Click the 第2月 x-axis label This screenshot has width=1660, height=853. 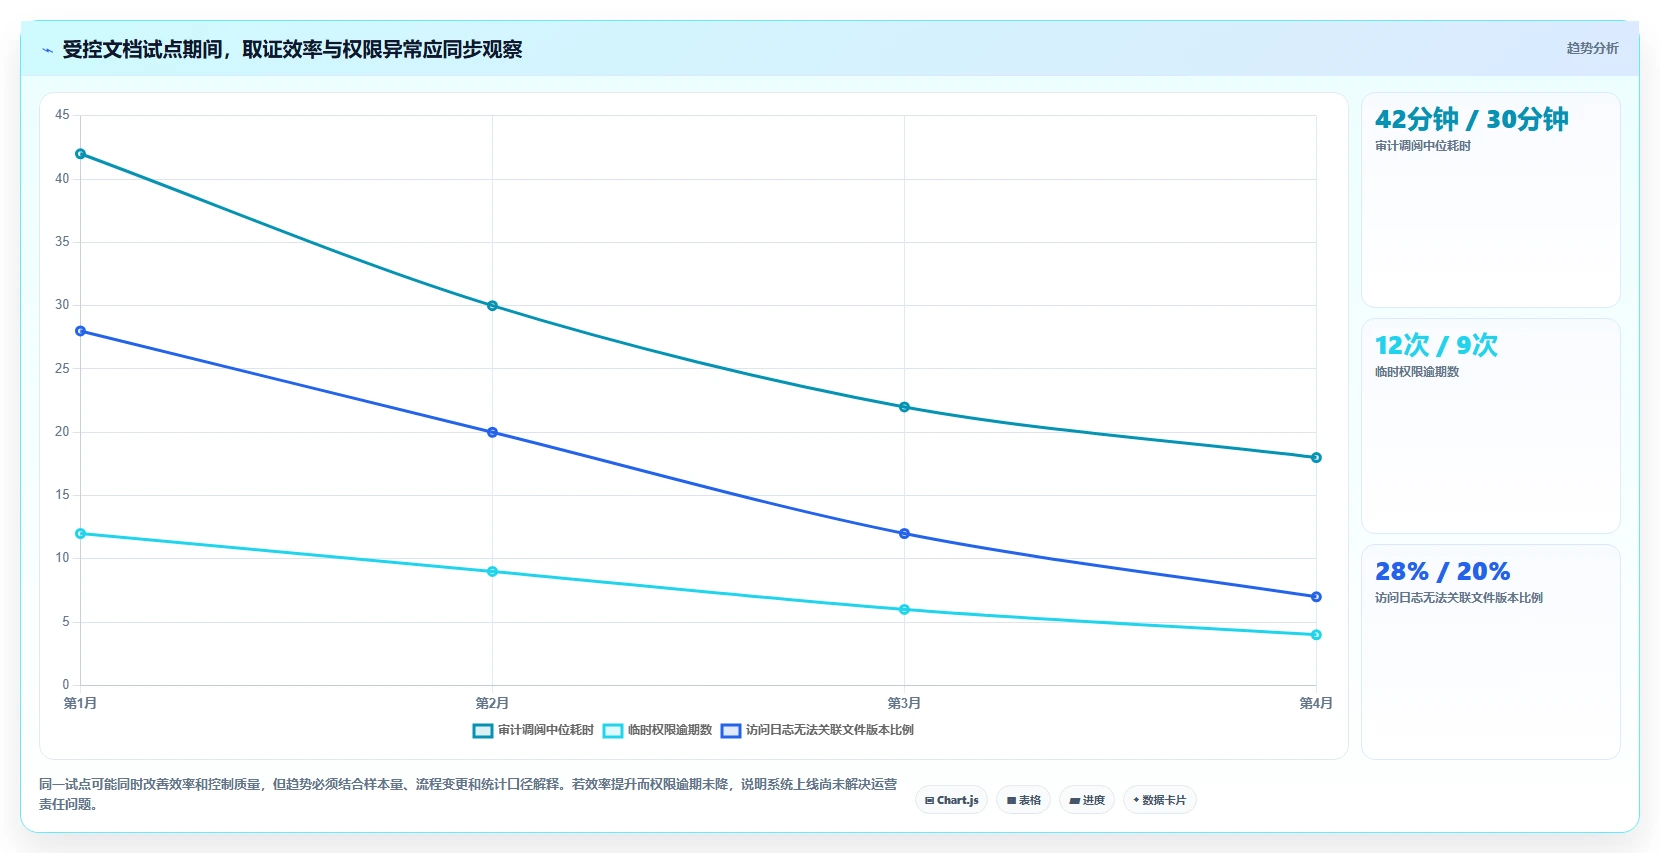click(x=492, y=703)
